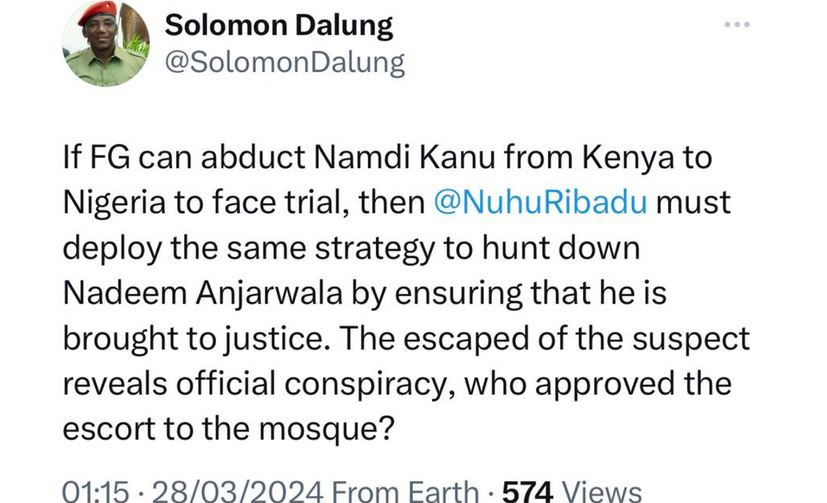
Task: Click the 01:15 tweet timestamp
Action: pyautogui.click(x=98, y=490)
